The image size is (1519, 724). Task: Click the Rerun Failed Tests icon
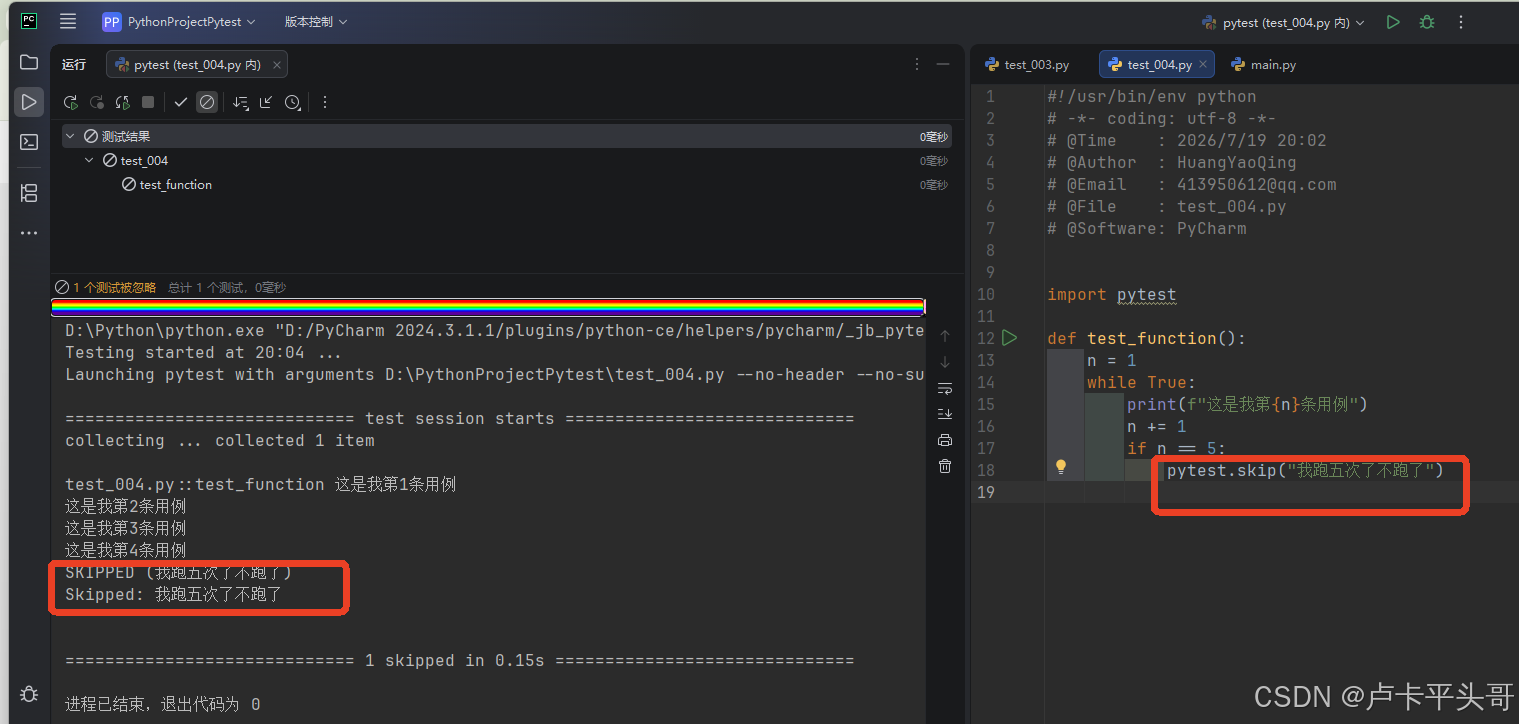(x=97, y=102)
